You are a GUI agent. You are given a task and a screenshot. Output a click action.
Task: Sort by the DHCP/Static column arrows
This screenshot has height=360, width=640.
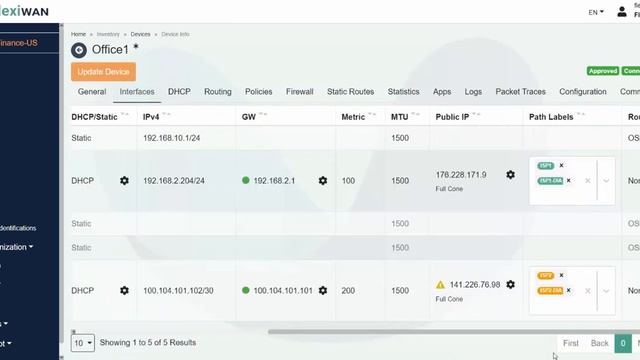pyautogui.click(x=125, y=114)
